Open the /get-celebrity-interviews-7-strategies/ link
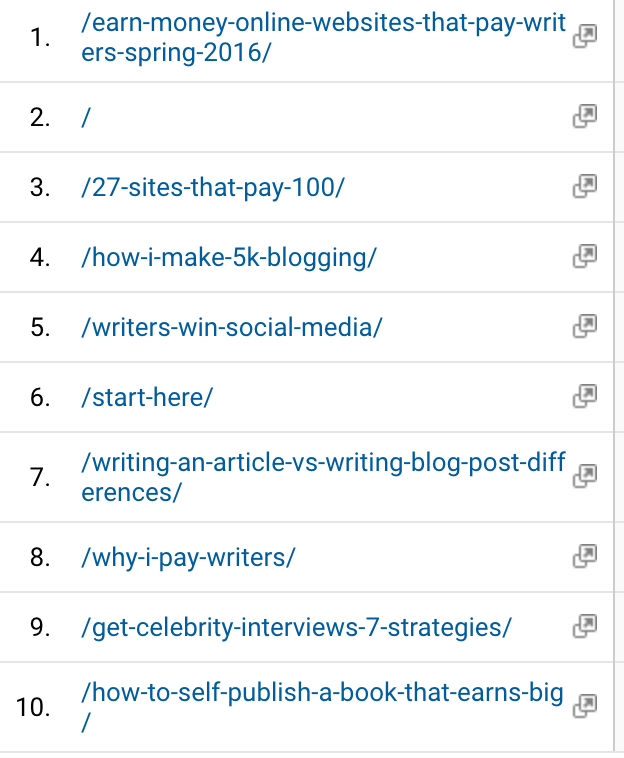Viewport: 624px width, 758px height. pyautogui.click(x=296, y=627)
